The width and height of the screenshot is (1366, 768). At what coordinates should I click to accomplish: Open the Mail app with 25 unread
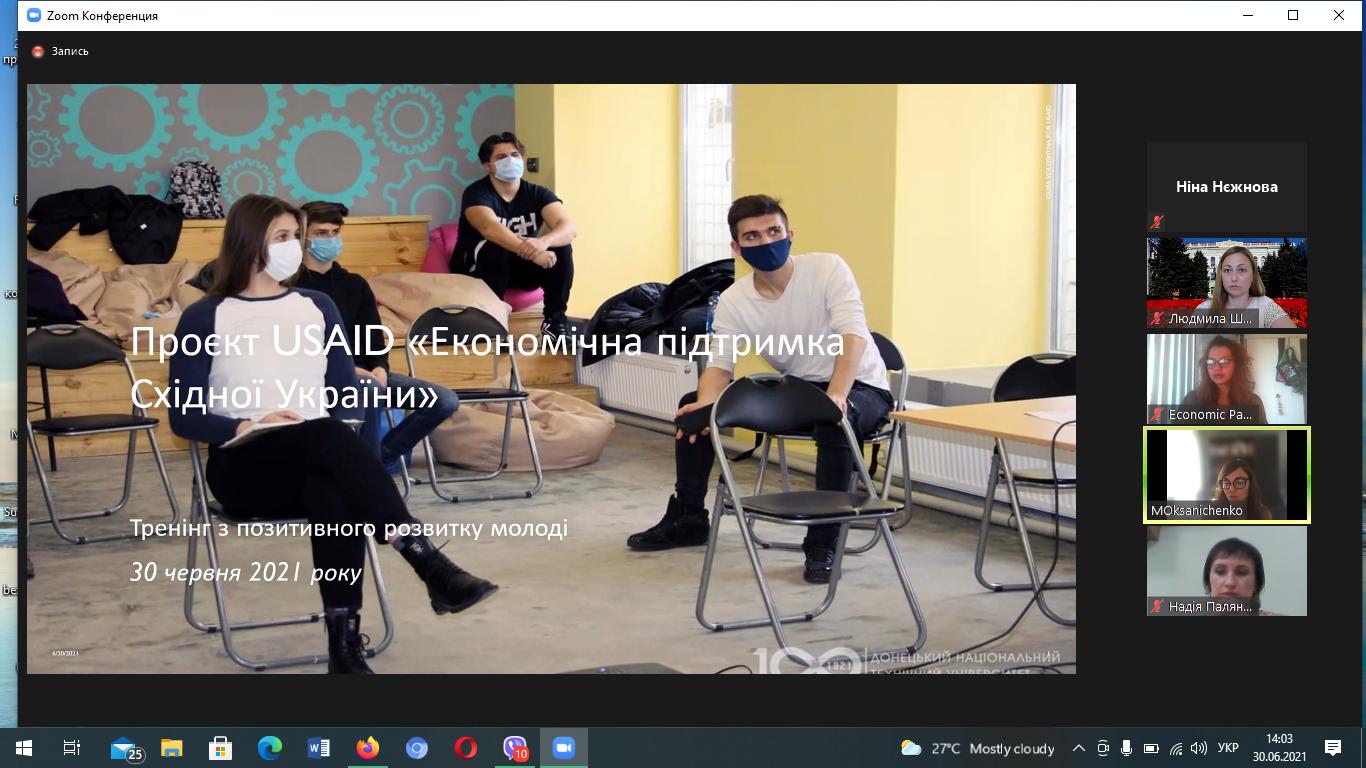pyautogui.click(x=126, y=748)
